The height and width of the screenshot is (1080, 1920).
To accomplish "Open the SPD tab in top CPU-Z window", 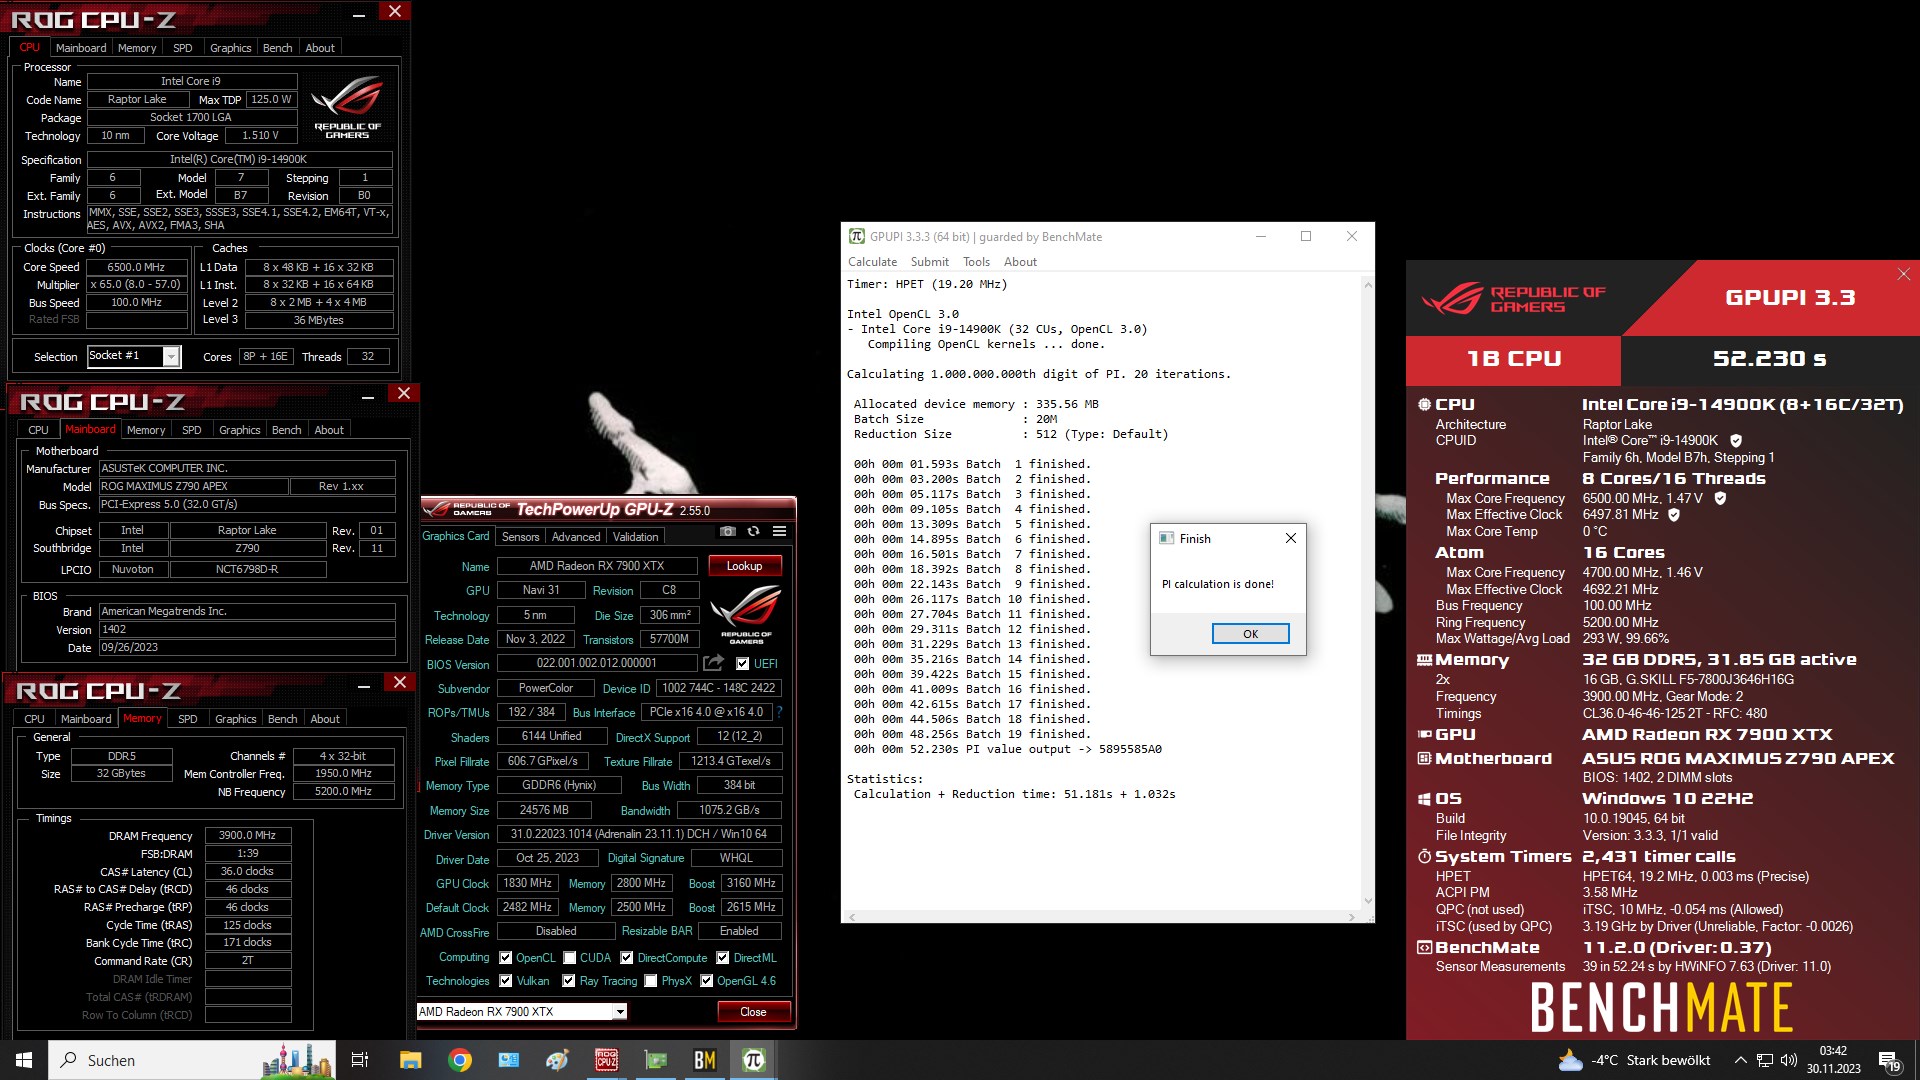I will click(x=182, y=48).
